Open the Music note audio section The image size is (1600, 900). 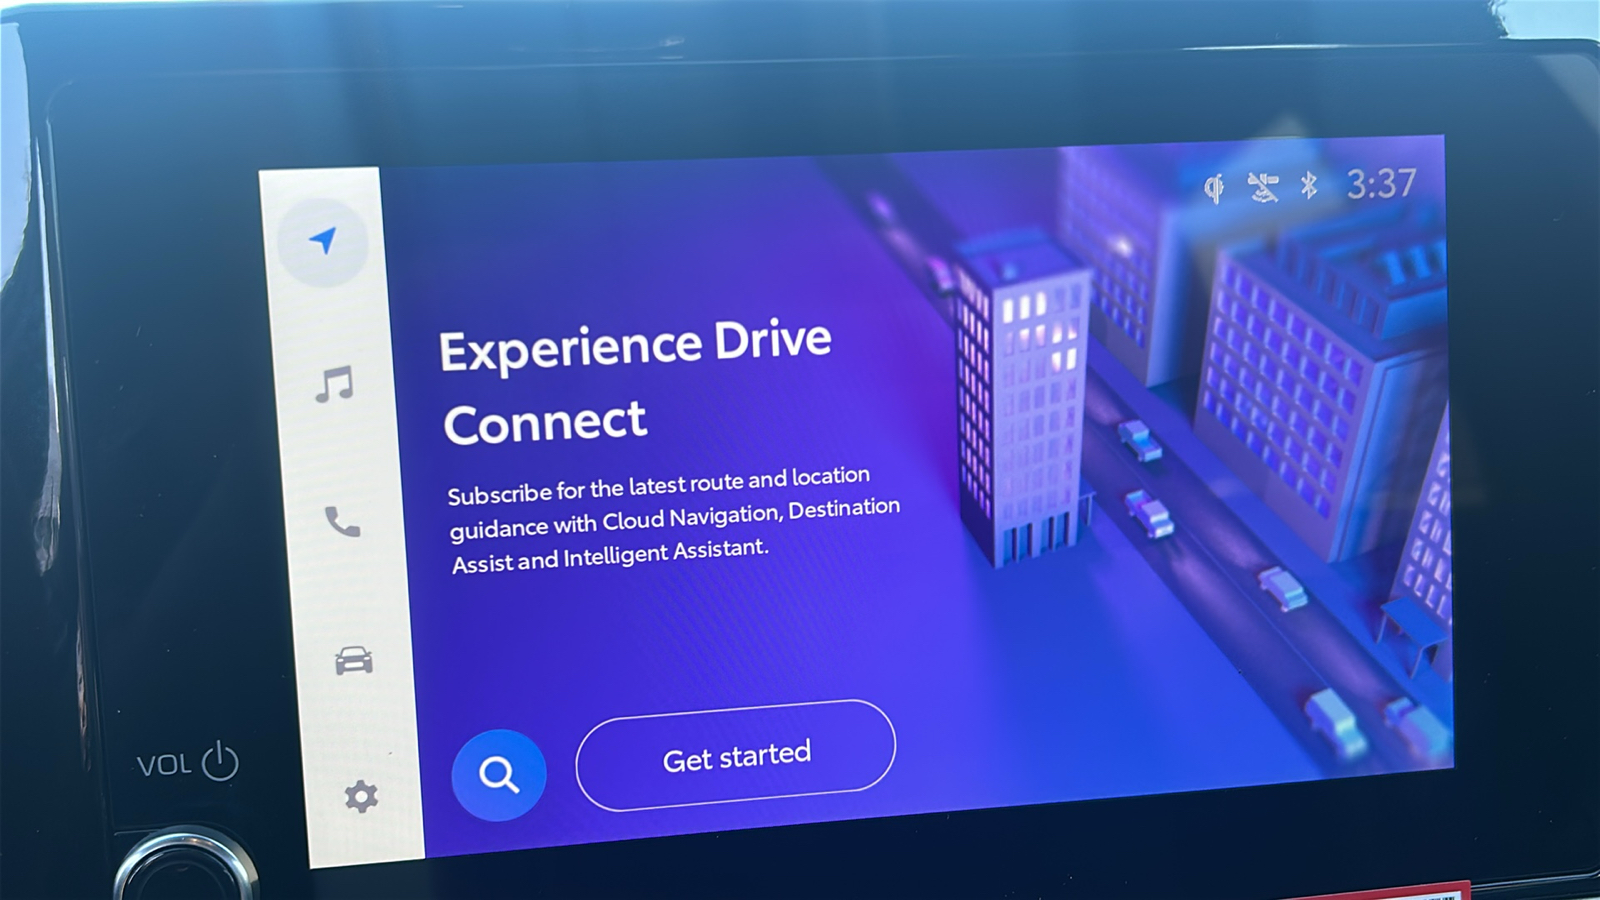click(335, 384)
